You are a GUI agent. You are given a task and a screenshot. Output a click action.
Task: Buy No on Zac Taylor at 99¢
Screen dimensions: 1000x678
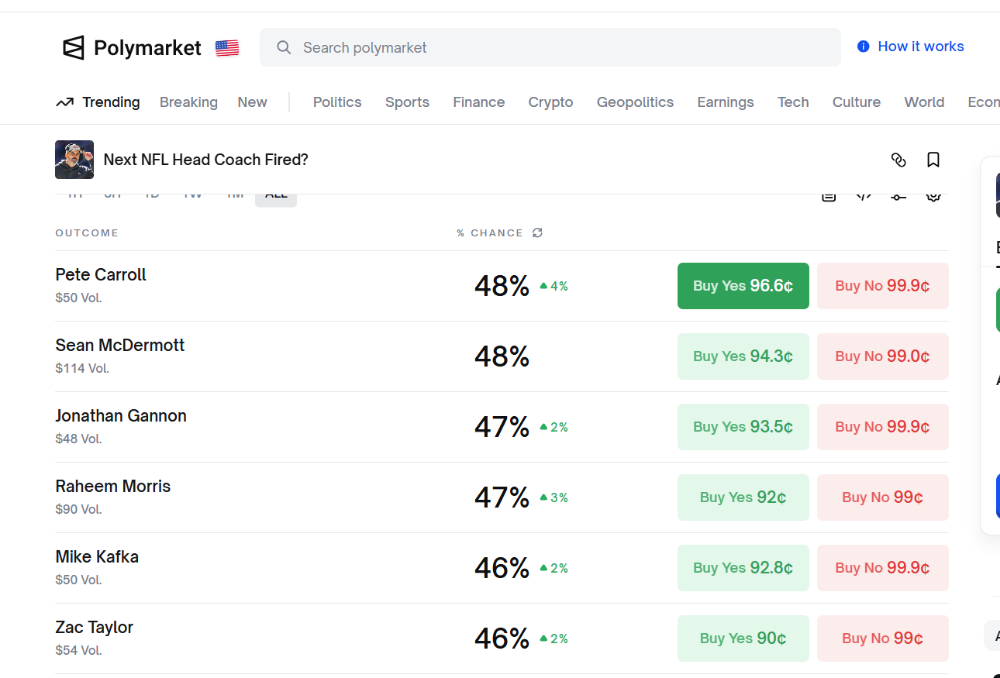click(x=882, y=638)
